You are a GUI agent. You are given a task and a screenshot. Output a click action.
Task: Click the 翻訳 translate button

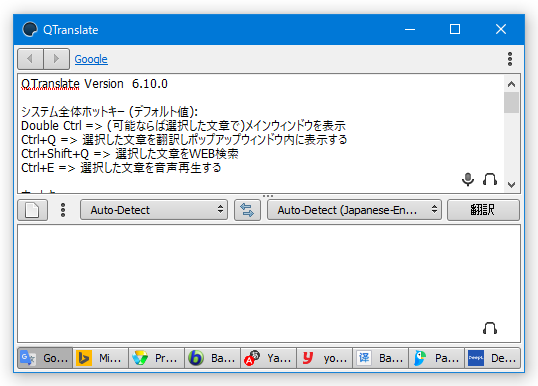click(483, 210)
